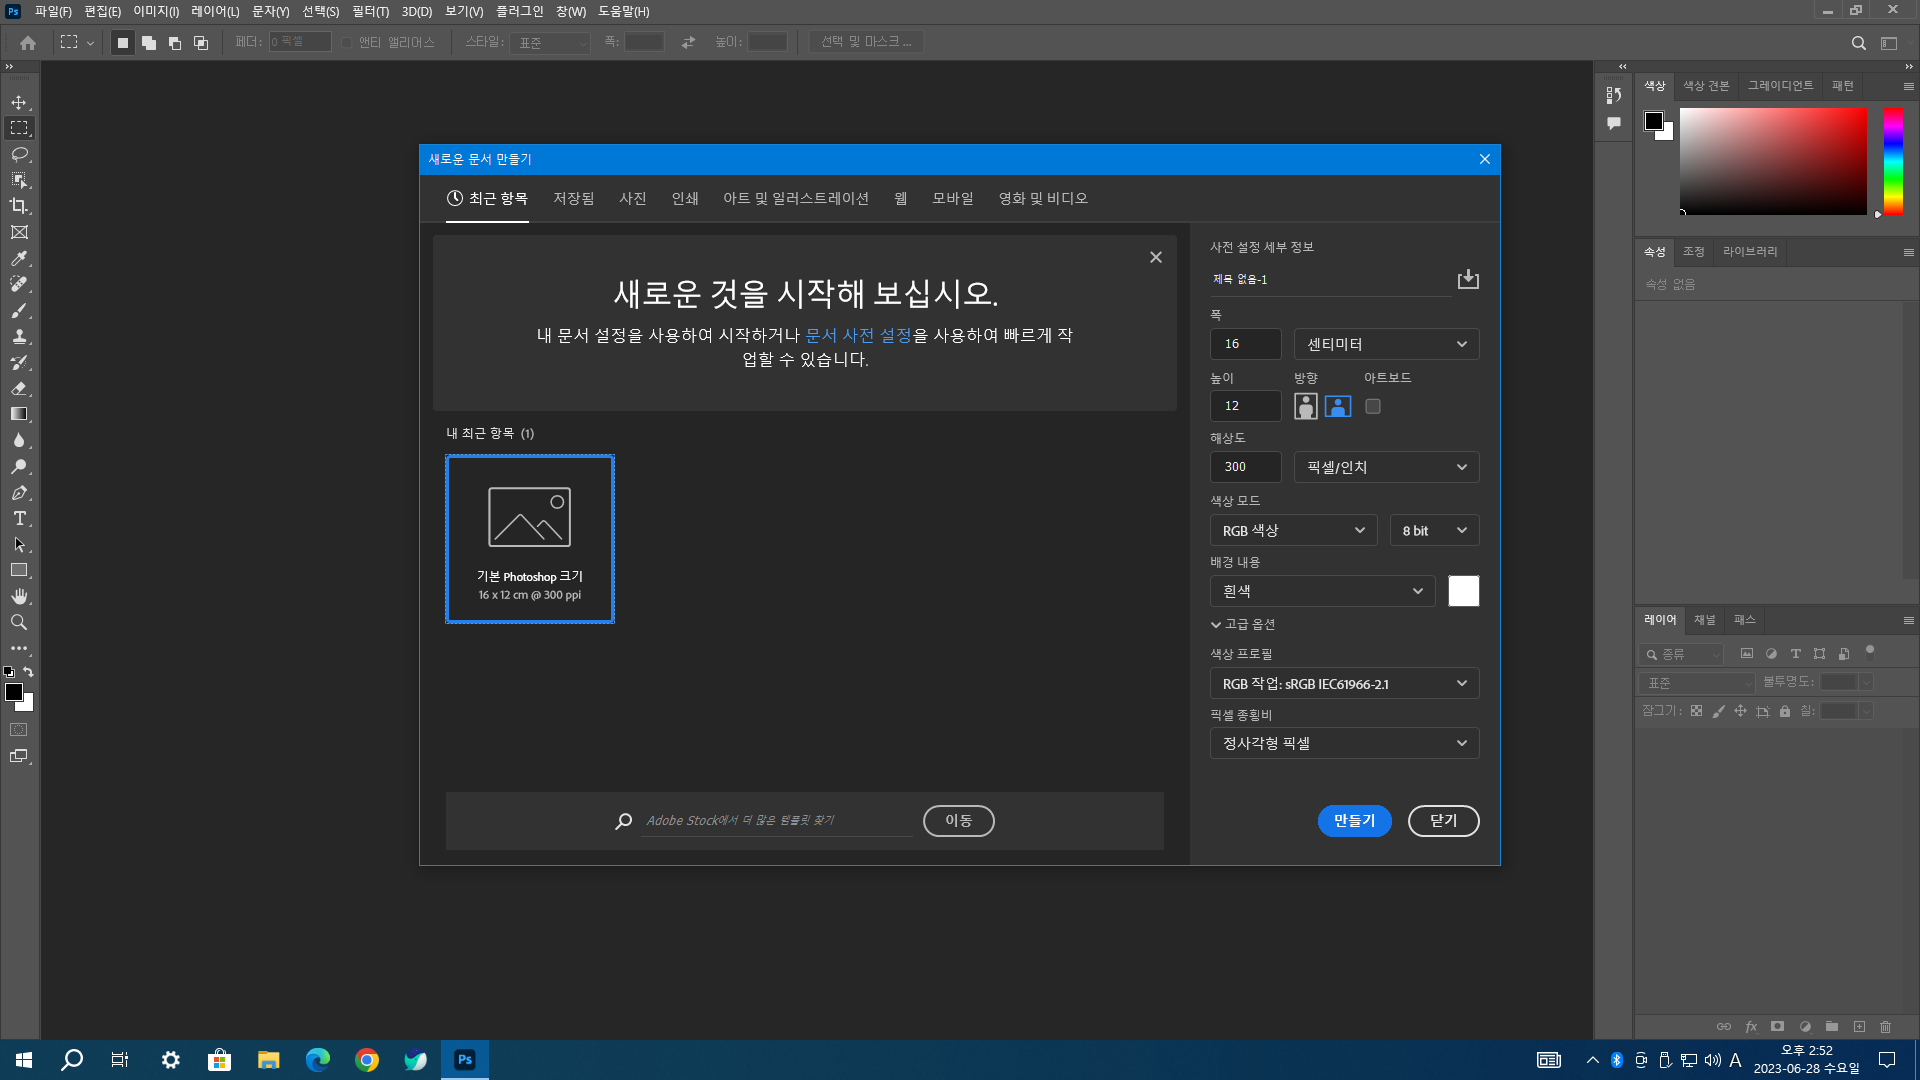Select the Zoom tool in toolbar
The image size is (1920, 1080).
[19, 622]
